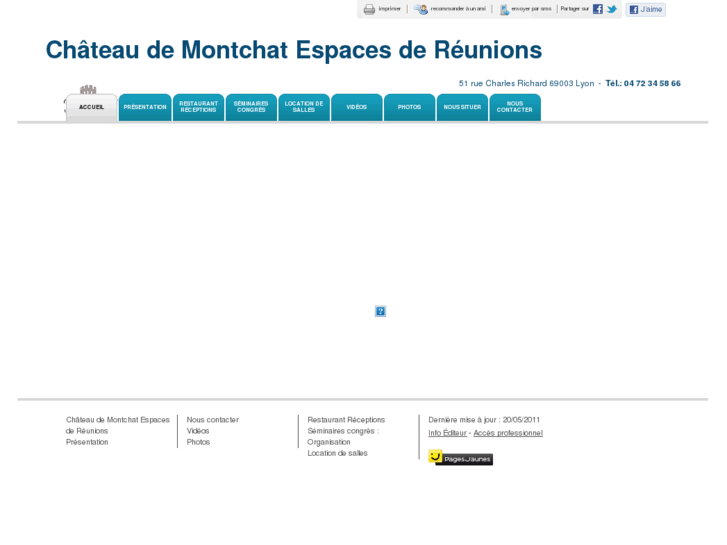This screenshot has height=545, width=727.
Task: Open the Info Éditeur link
Action: (x=447, y=433)
